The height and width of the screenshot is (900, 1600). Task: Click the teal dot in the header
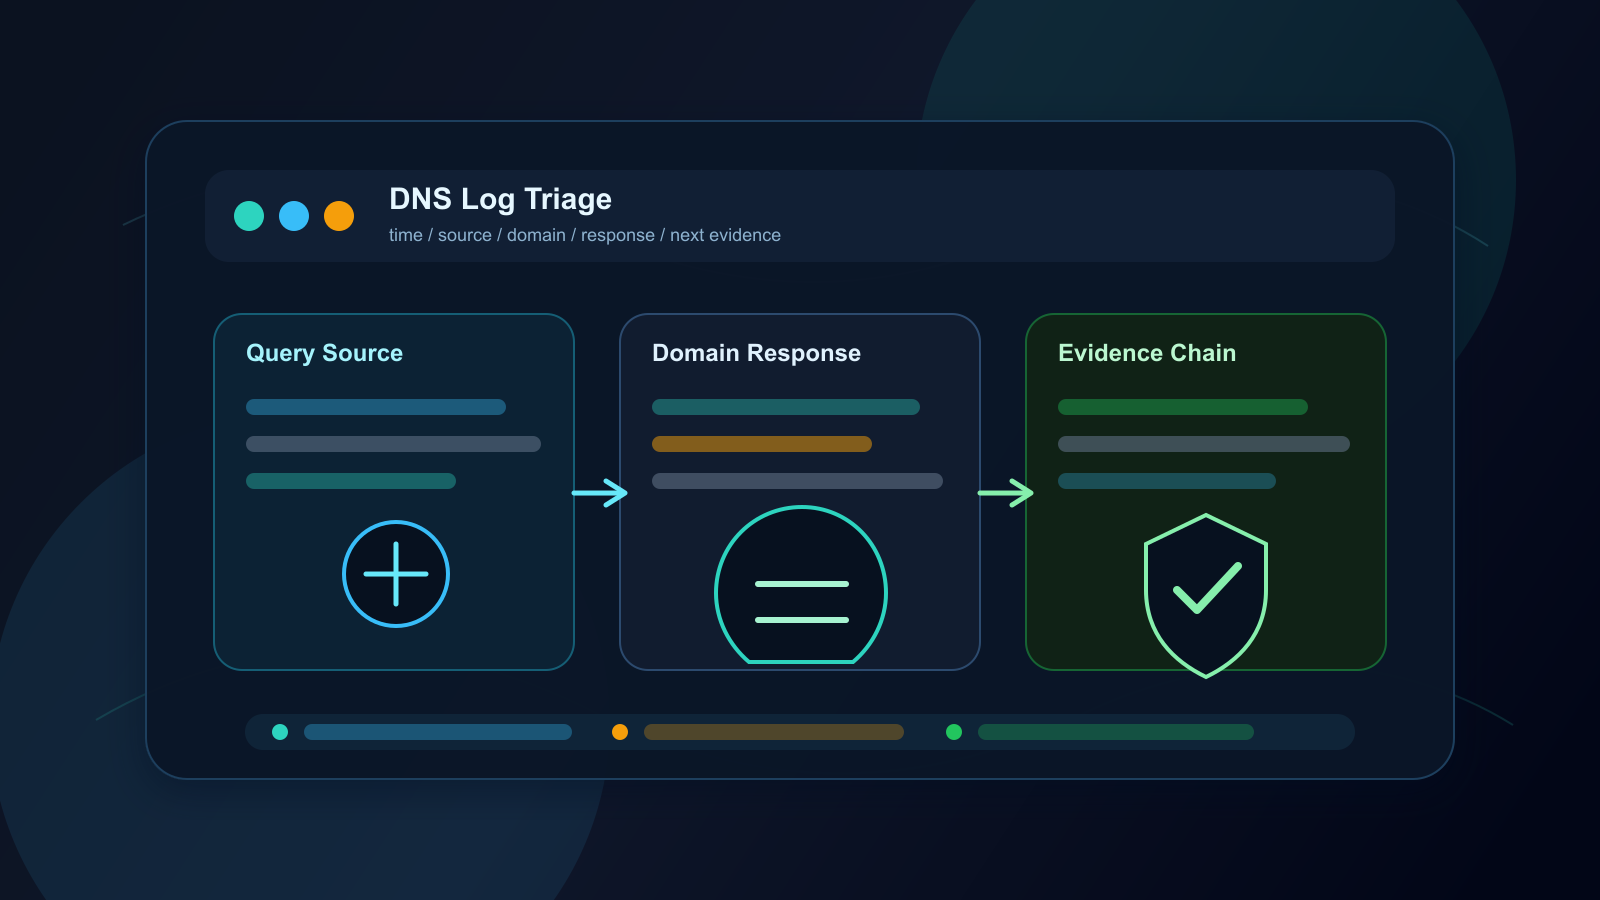click(249, 216)
